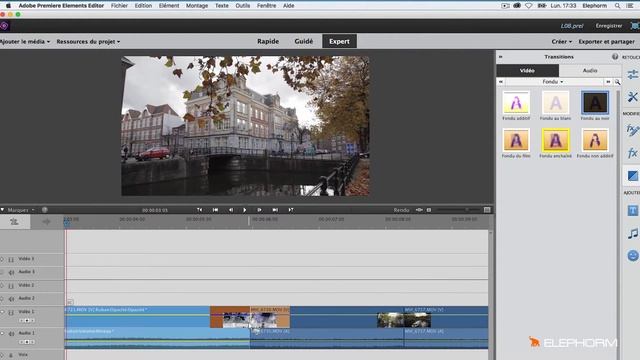Toggle Vidéo 2 track visibility icon
The height and width of the screenshot is (360, 640).
tap(11, 286)
